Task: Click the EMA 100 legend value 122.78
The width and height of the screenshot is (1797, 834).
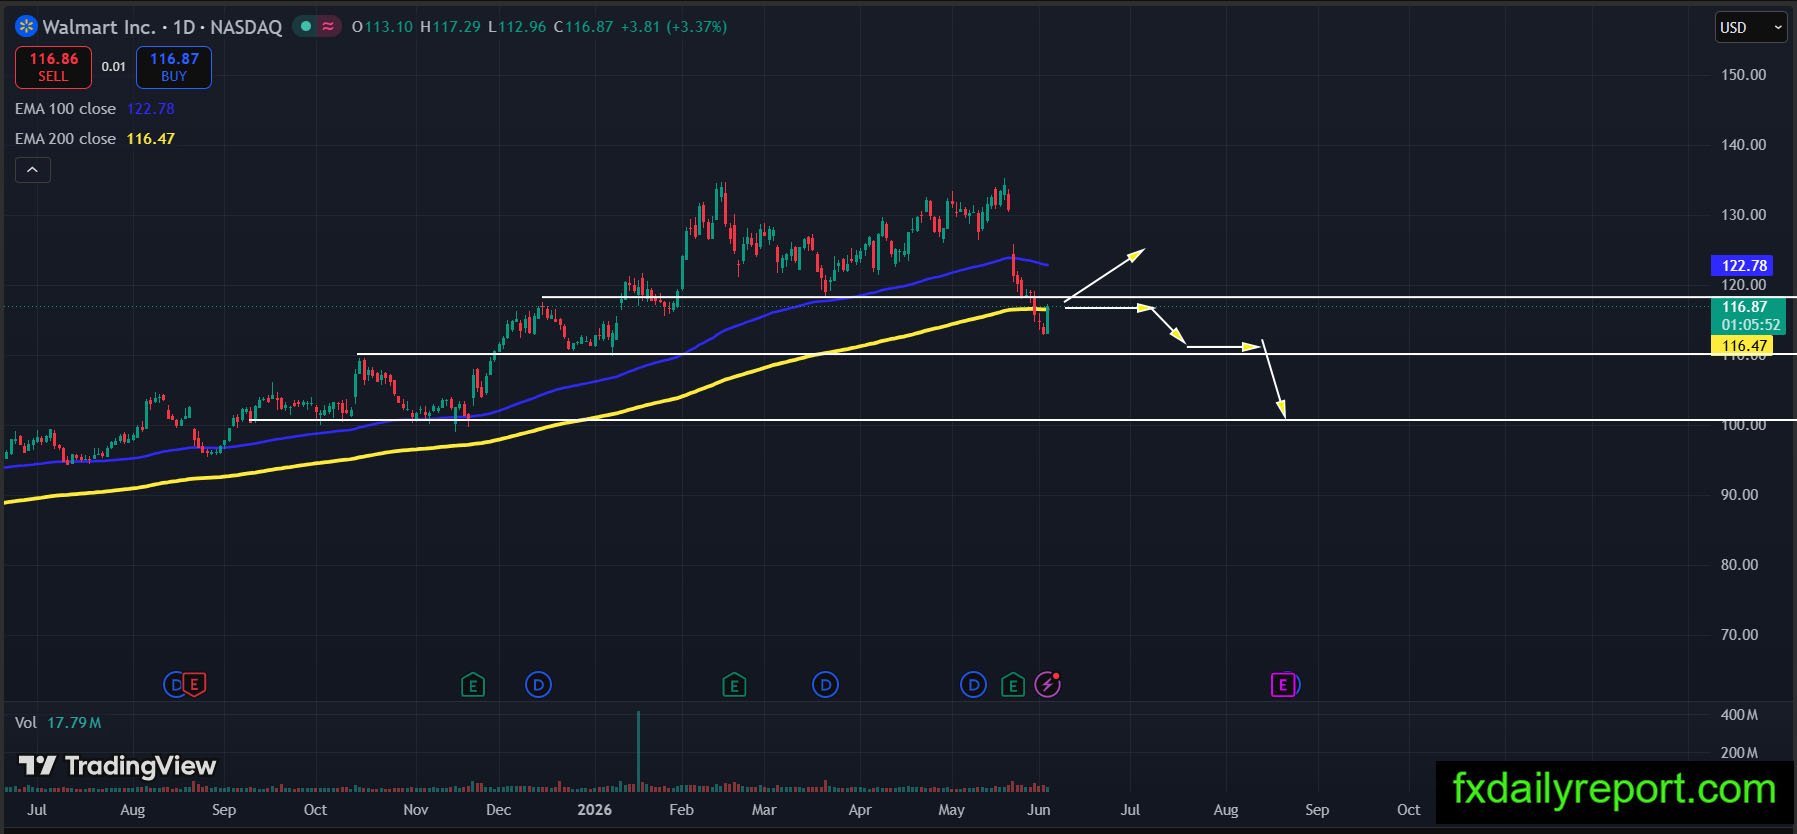Action: pos(151,108)
